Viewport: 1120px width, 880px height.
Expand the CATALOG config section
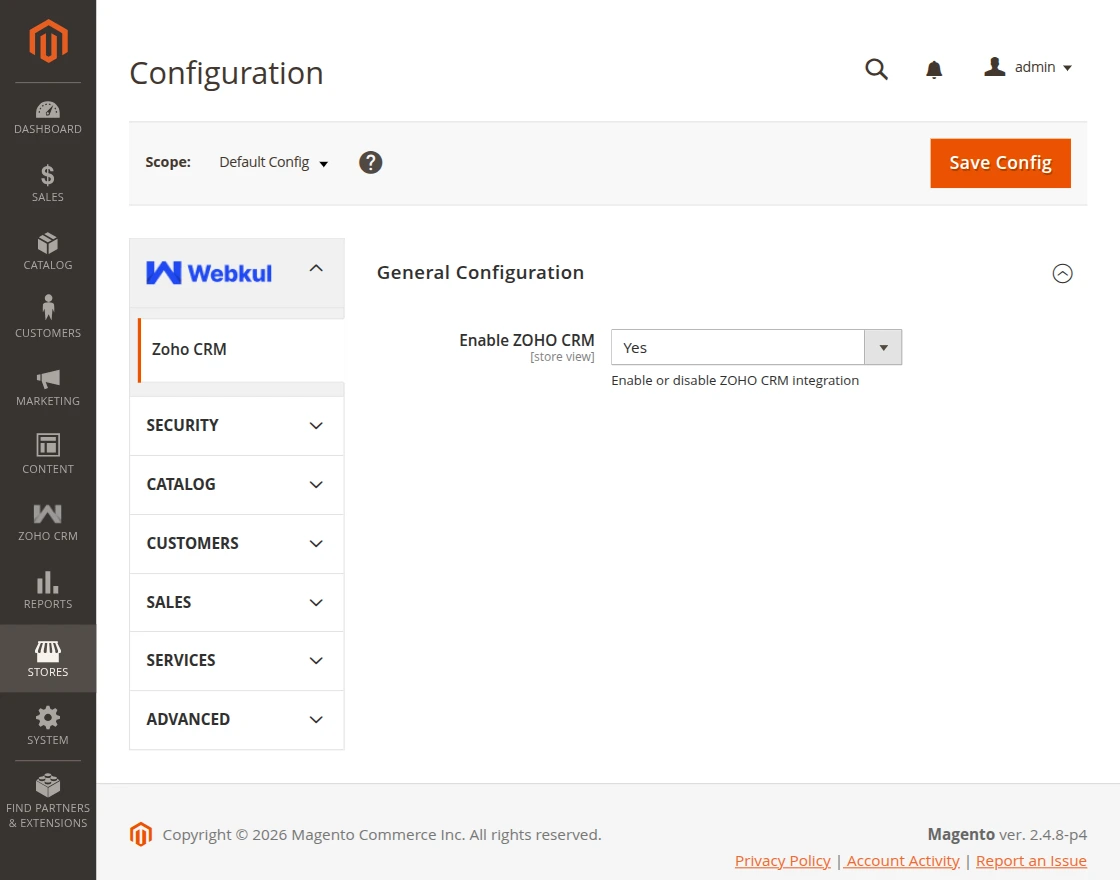tap(236, 484)
